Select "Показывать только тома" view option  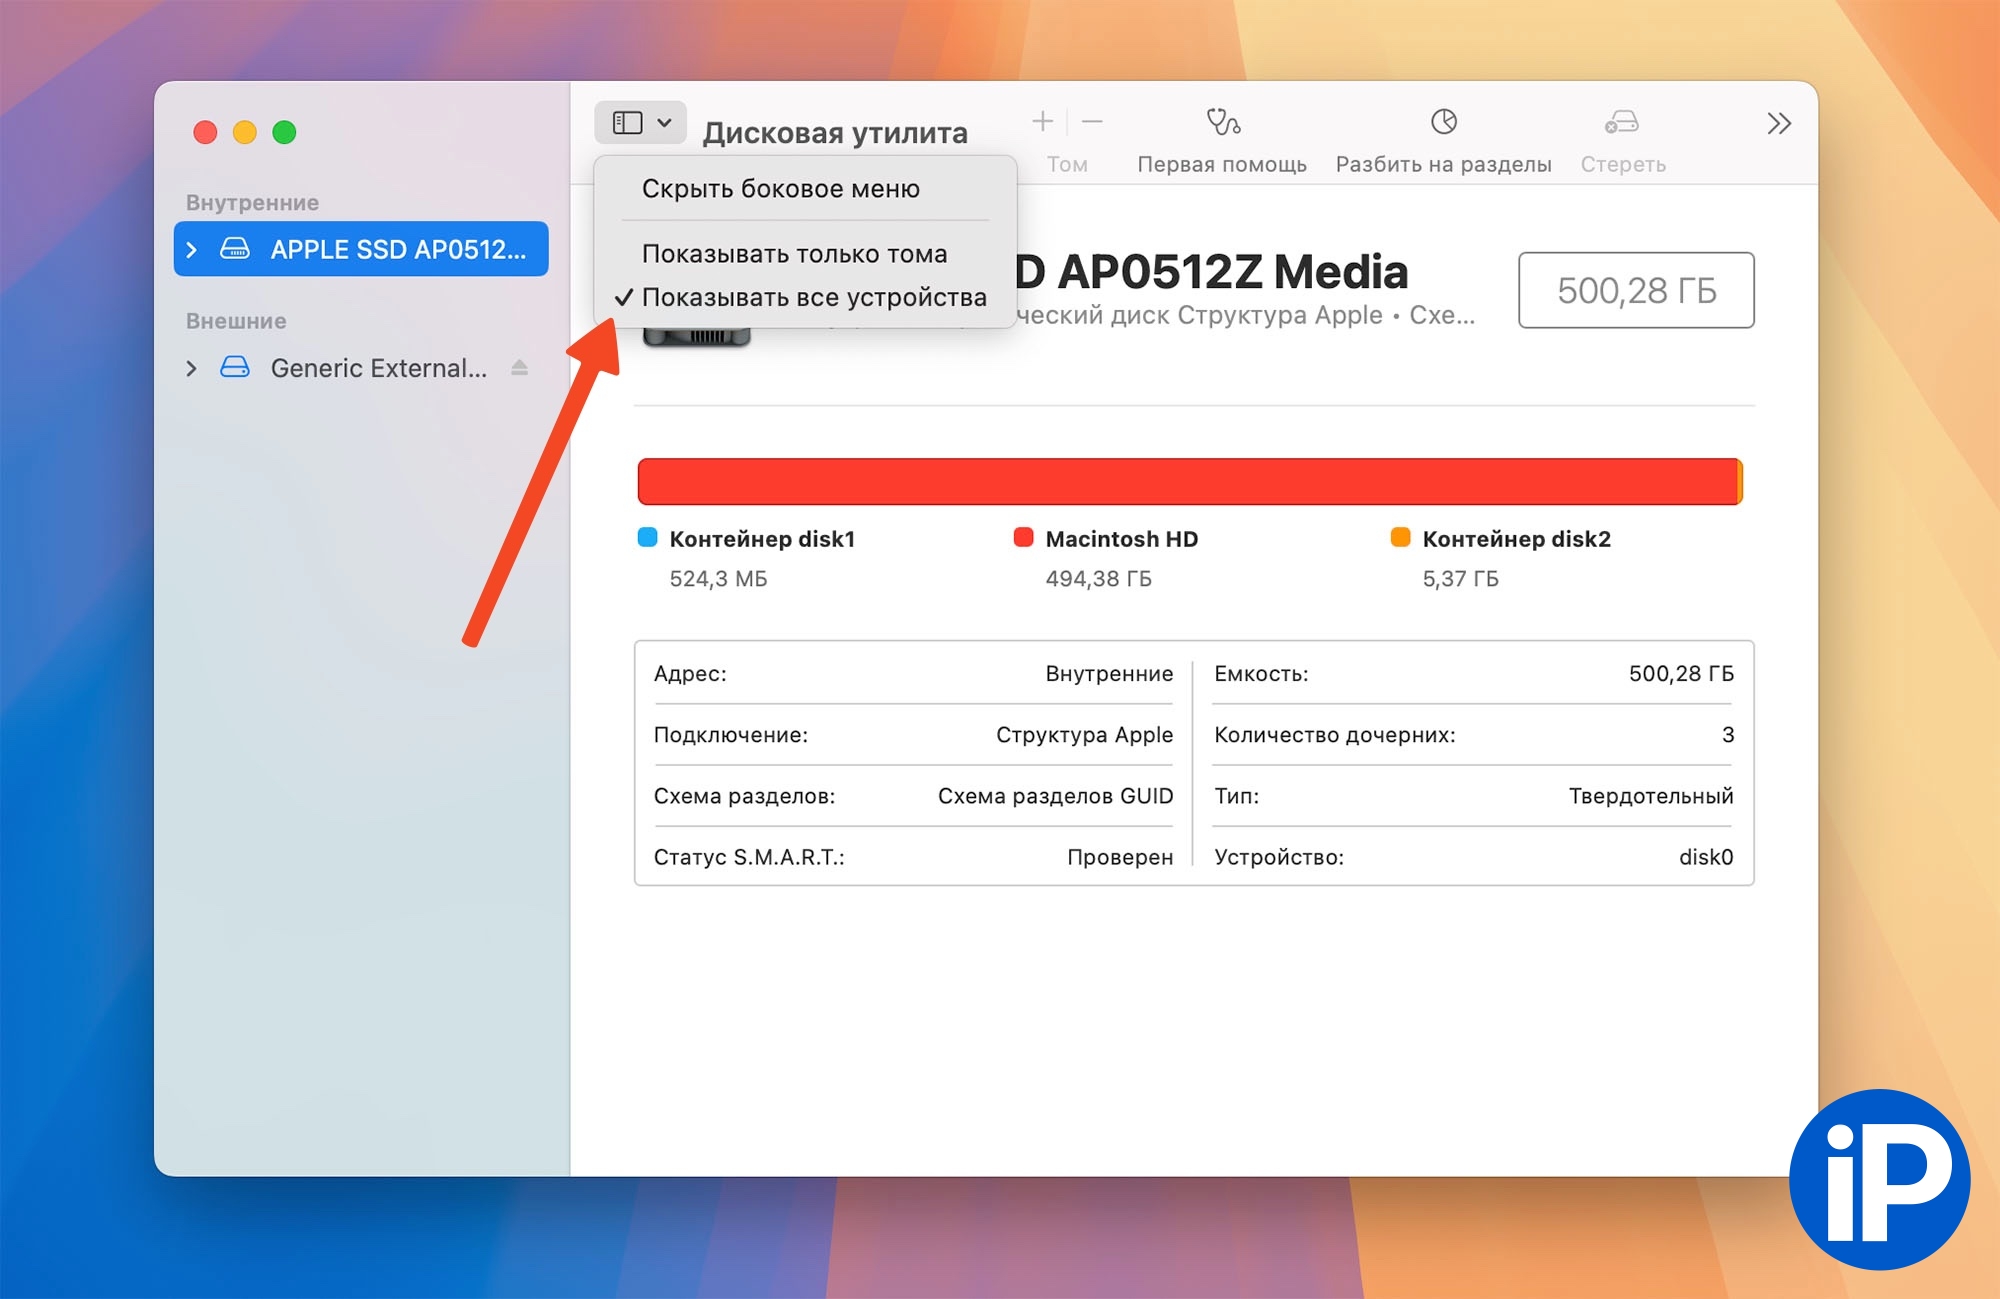click(794, 254)
